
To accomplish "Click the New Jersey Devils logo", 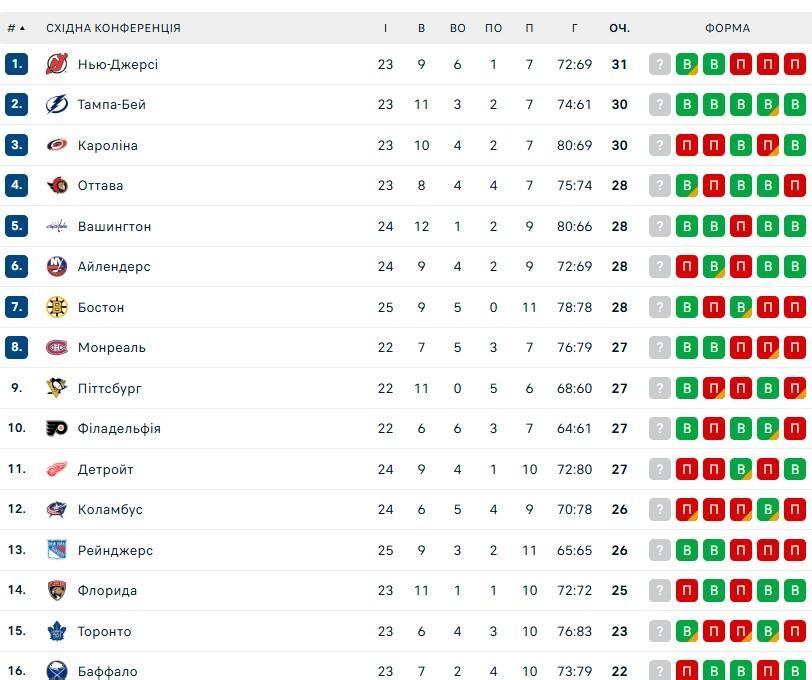I will 57,65.
